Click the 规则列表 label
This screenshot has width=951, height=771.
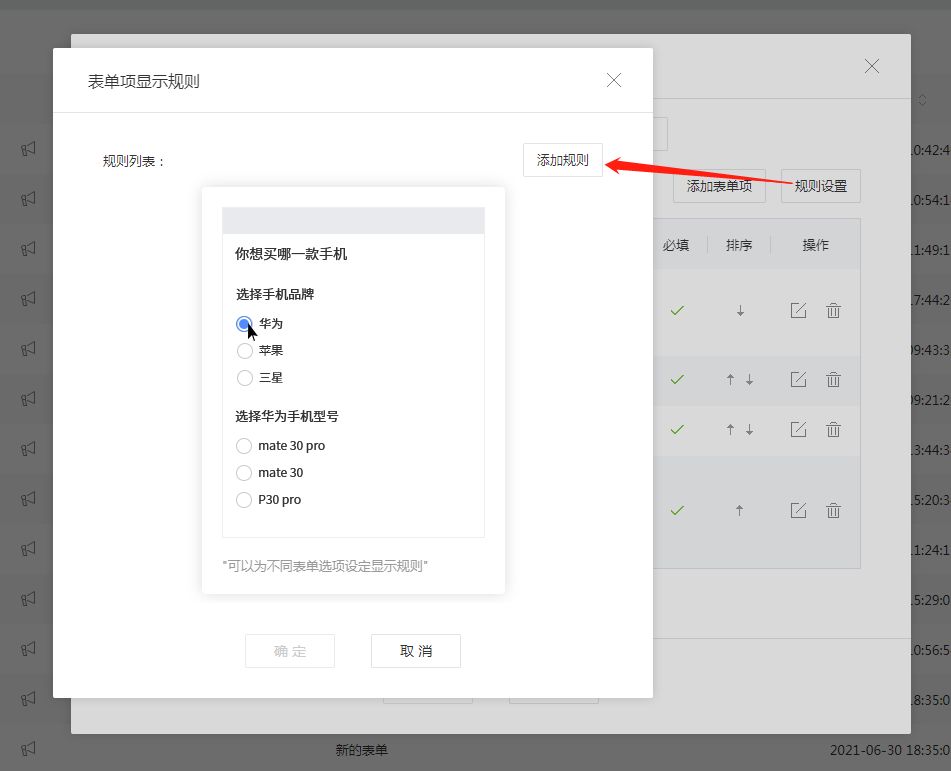133,161
